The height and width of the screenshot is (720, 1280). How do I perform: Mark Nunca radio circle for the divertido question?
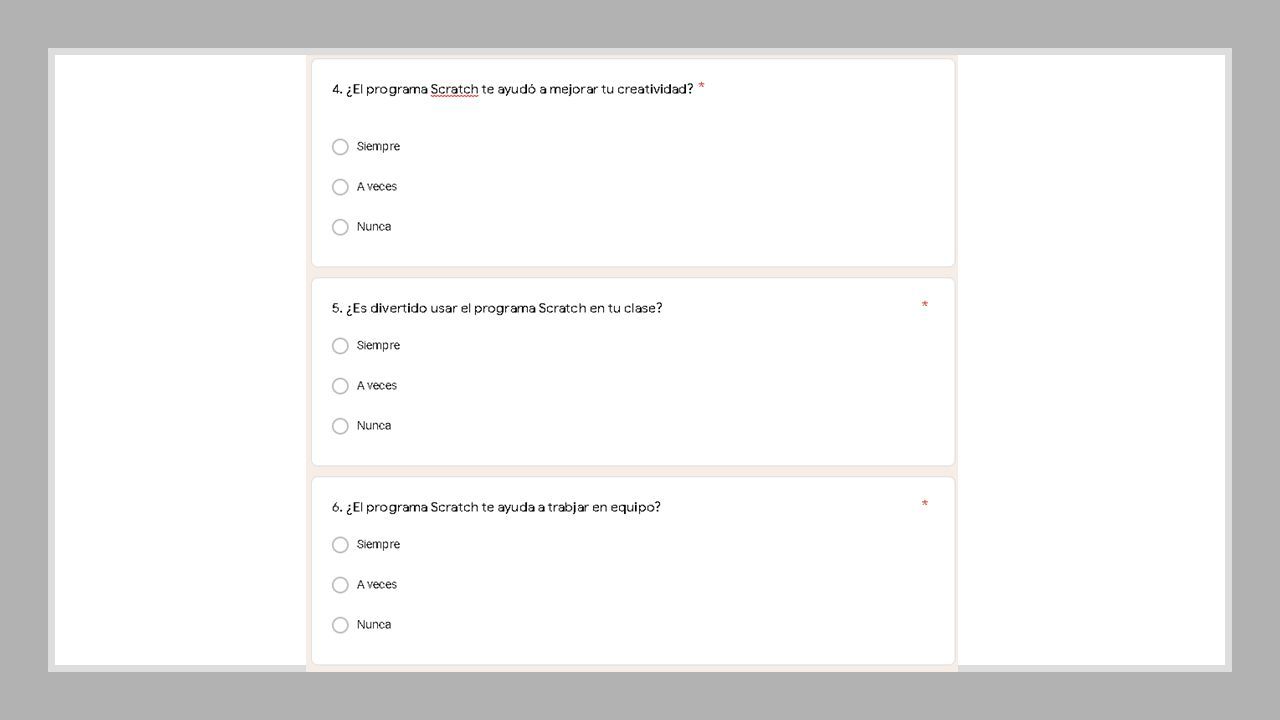pos(340,426)
